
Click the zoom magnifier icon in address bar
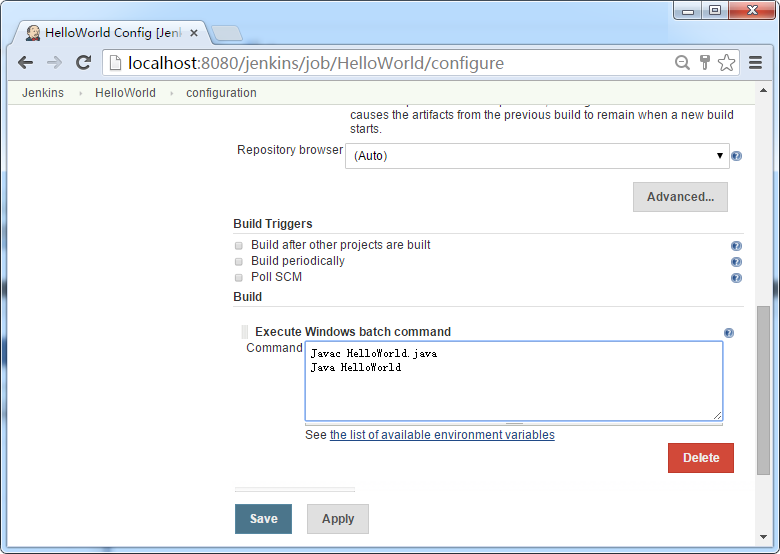pos(682,63)
